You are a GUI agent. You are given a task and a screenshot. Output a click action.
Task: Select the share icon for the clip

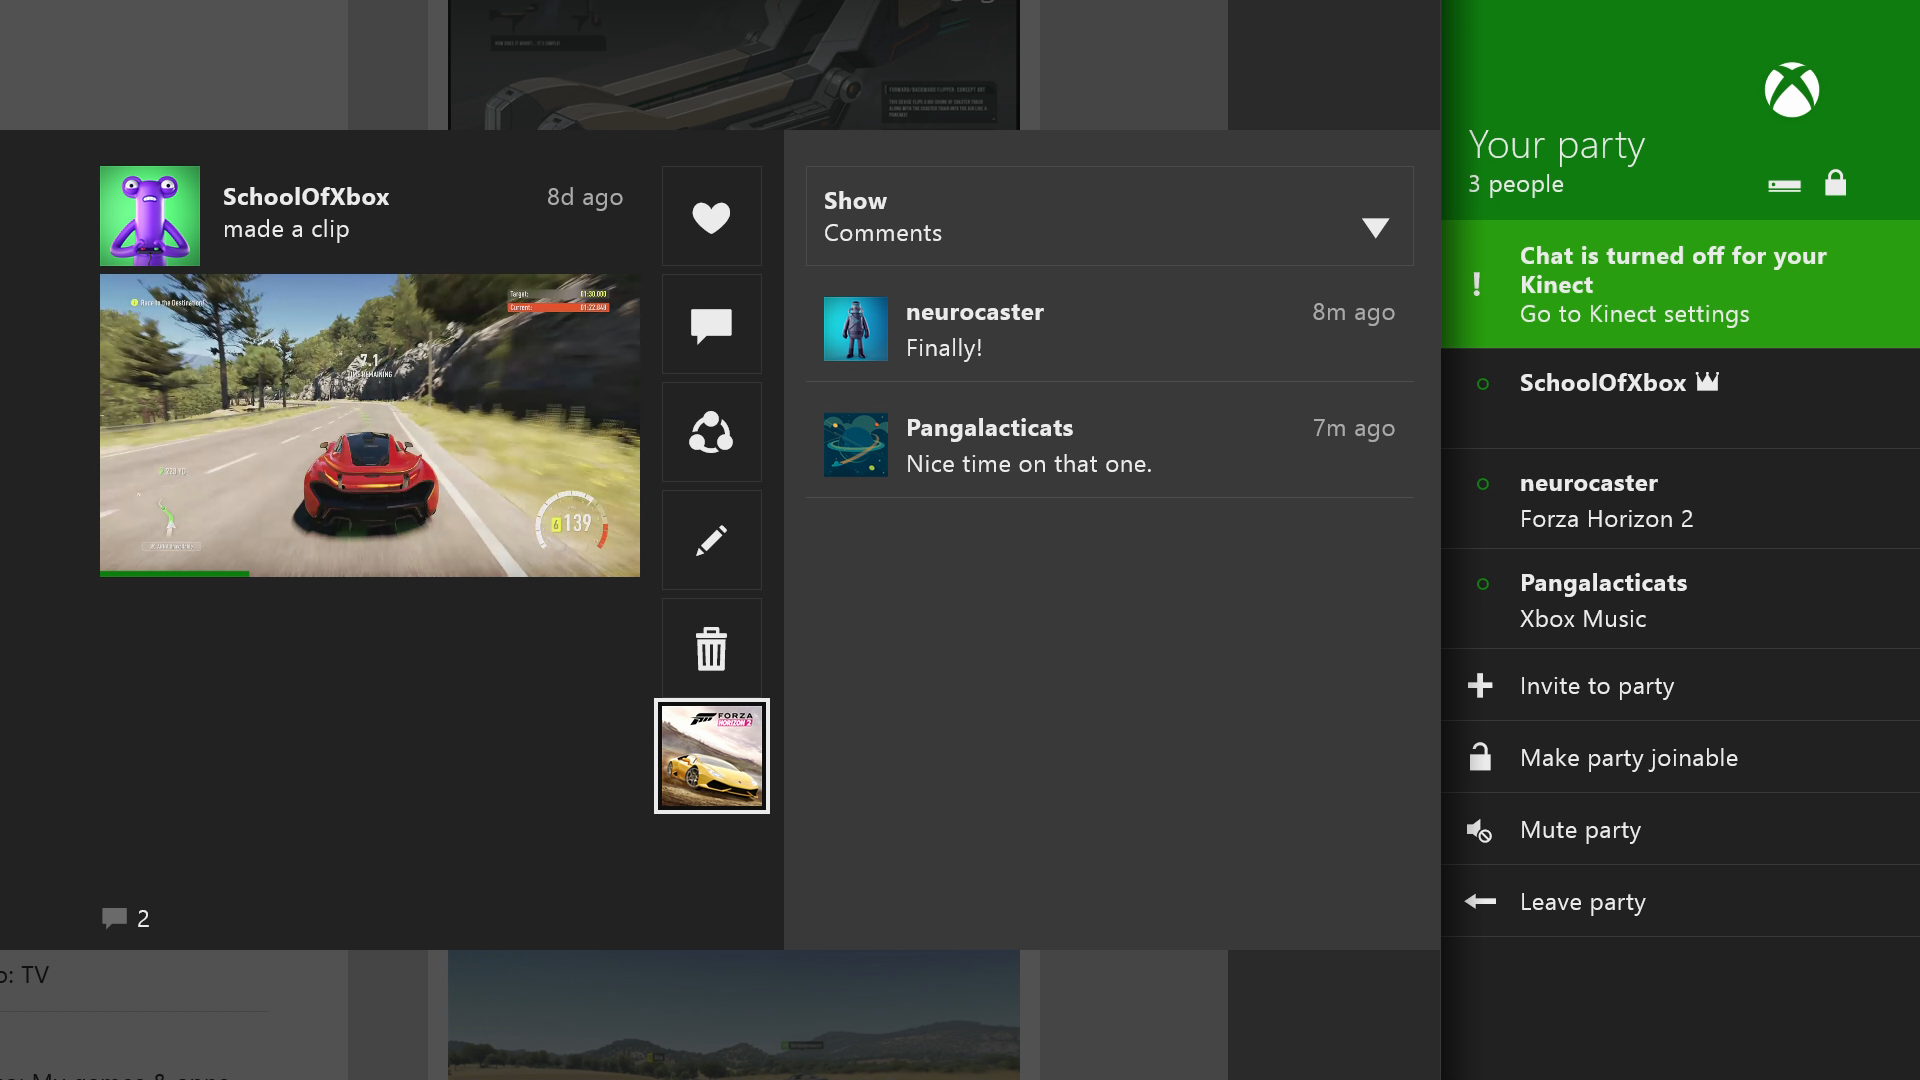click(710, 432)
